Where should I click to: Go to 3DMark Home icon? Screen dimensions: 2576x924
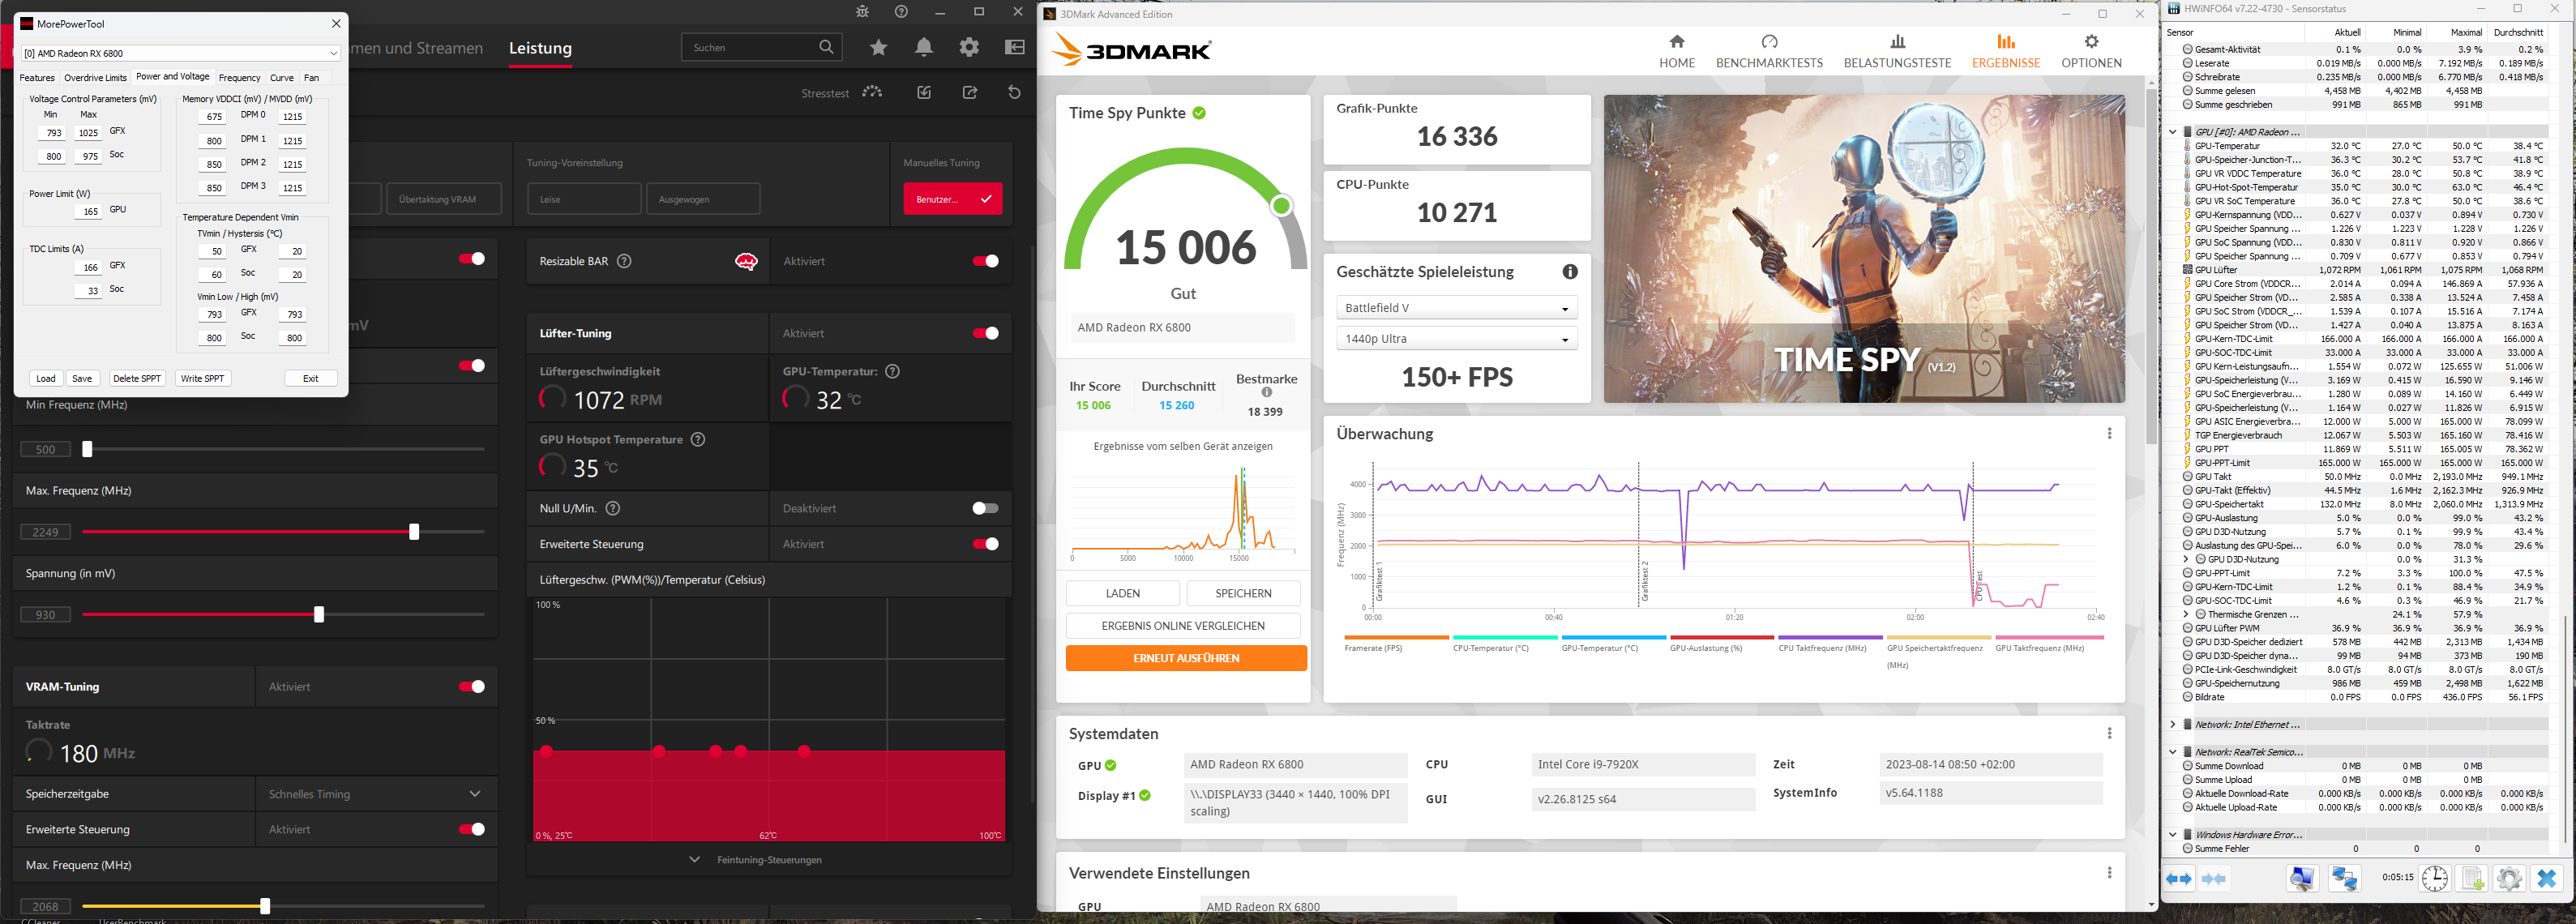click(1676, 42)
